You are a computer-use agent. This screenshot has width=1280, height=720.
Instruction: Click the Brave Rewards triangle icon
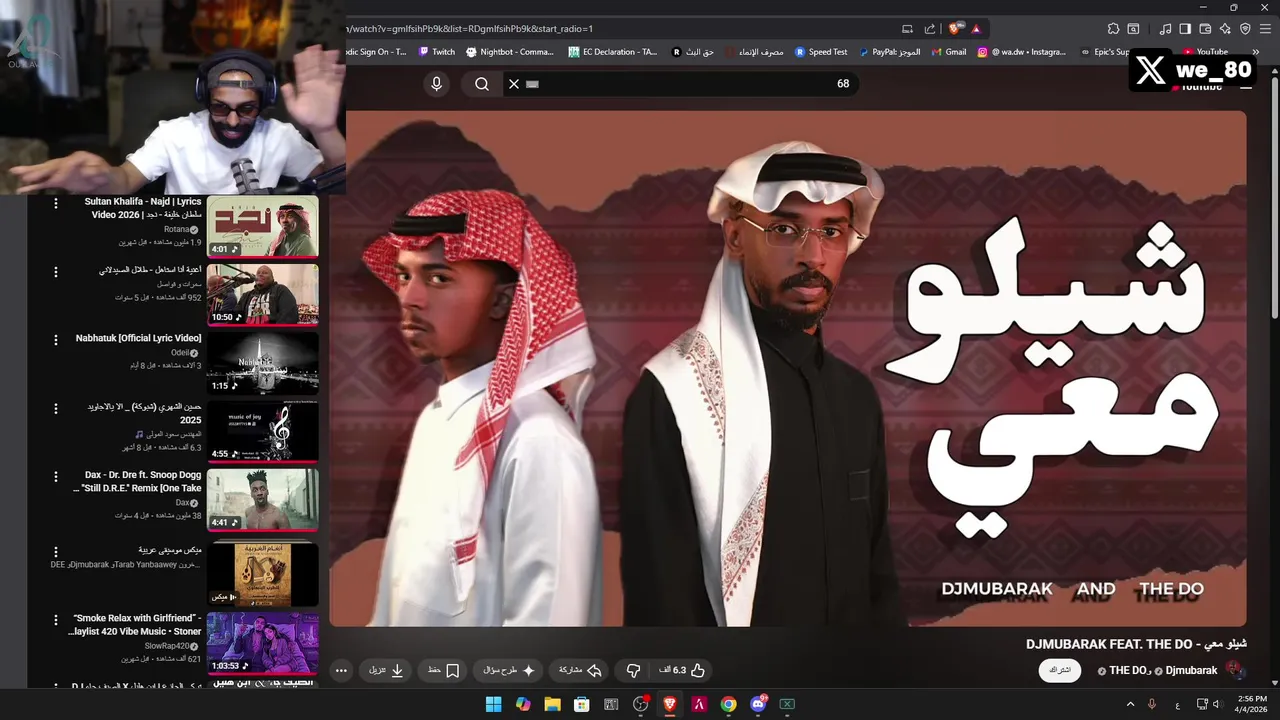pyautogui.click(x=976, y=29)
